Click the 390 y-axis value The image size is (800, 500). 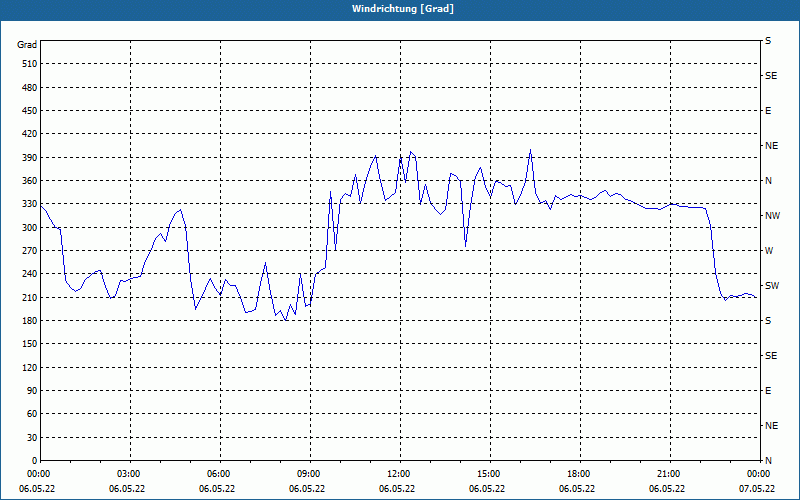(30, 158)
